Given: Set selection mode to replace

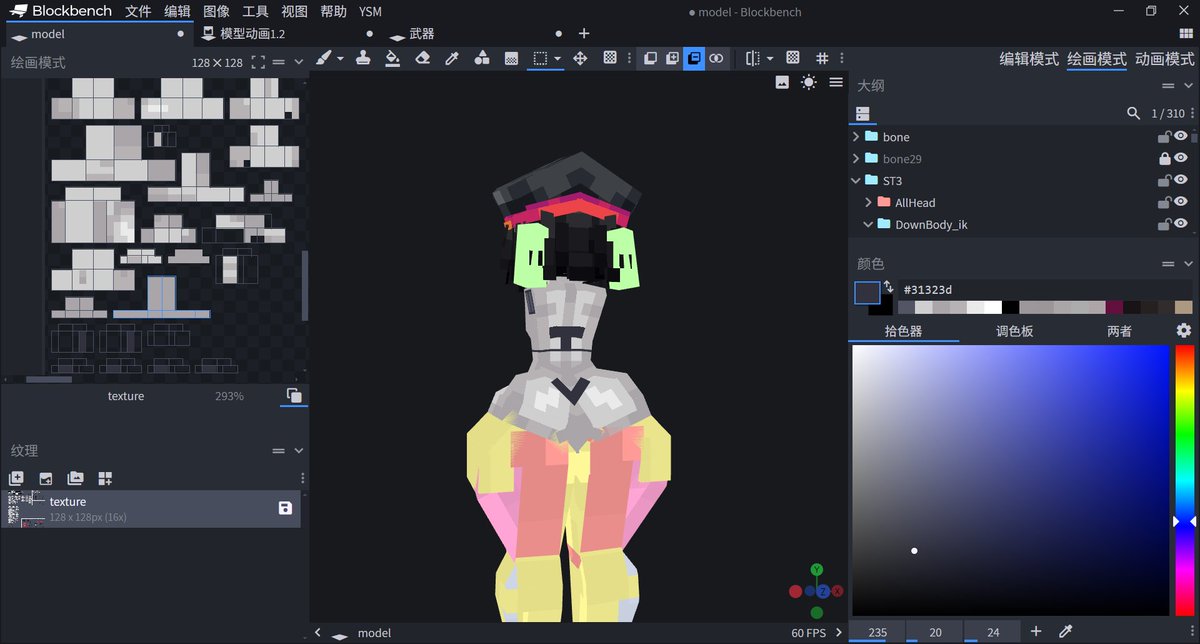Looking at the screenshot, I should (650, 59).
